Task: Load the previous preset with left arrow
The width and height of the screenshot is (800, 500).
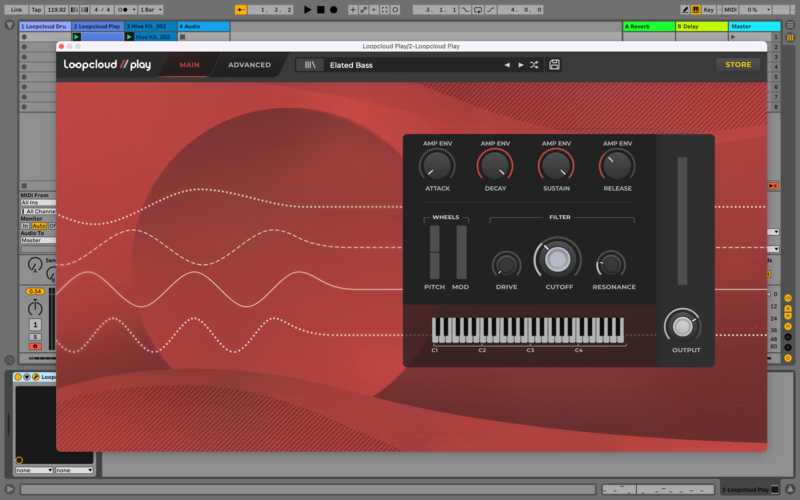Action: tap(507, 65)
